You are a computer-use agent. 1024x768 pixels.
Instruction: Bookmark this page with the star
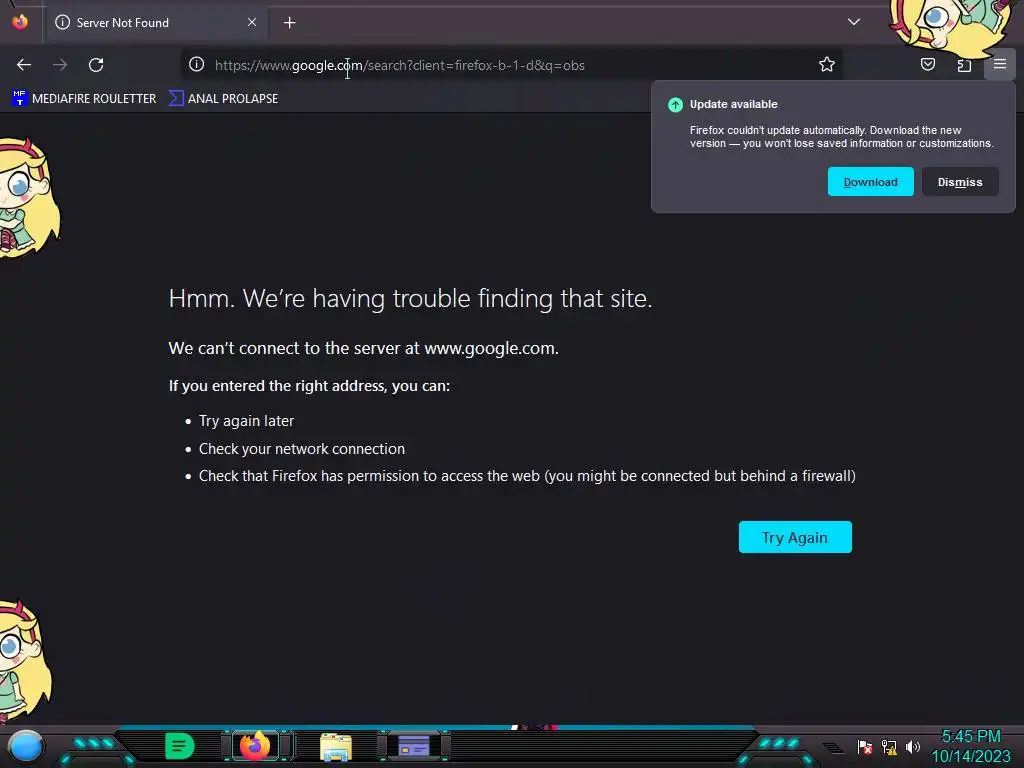827,64
